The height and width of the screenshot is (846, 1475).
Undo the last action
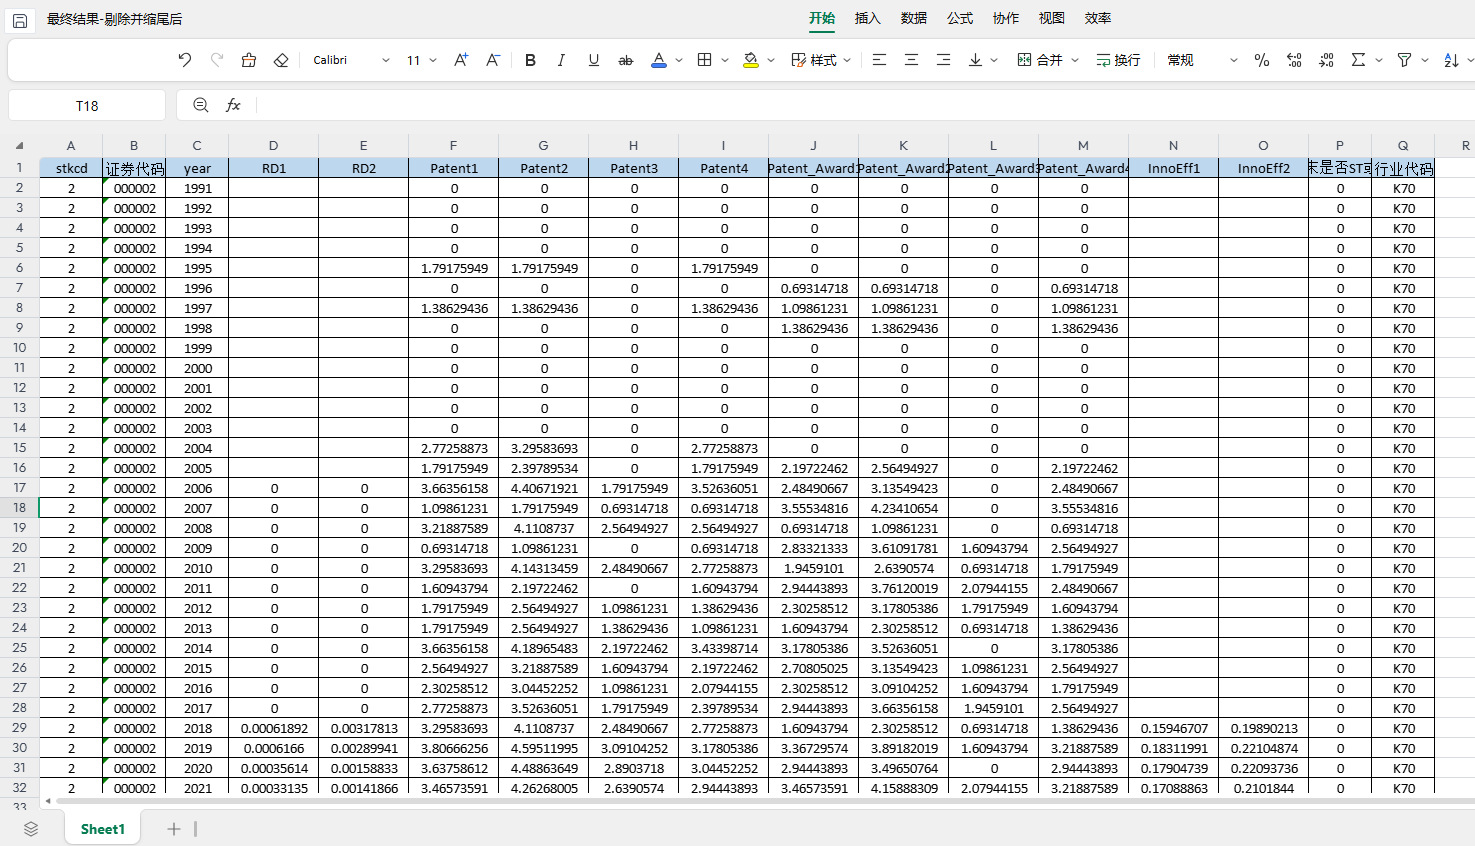185,60
